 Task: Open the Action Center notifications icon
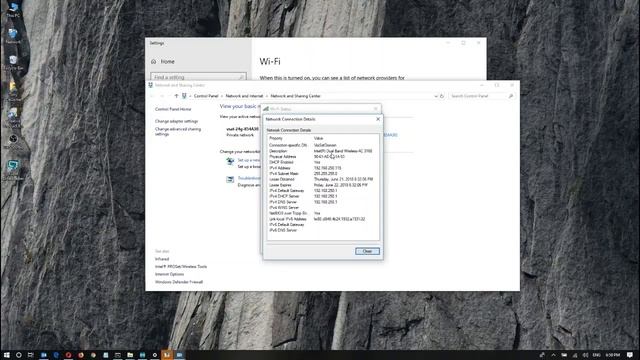(630, 355)
